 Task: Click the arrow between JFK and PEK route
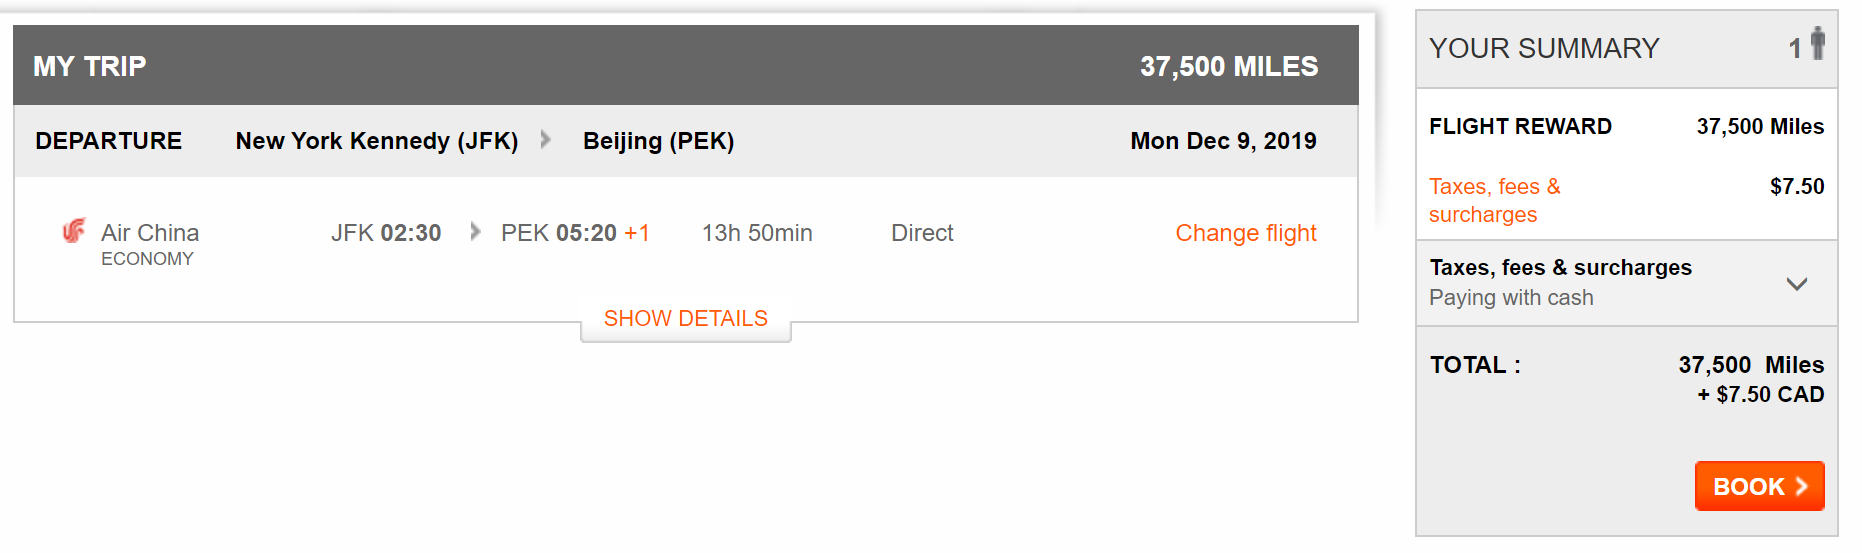tap(546, 140)
